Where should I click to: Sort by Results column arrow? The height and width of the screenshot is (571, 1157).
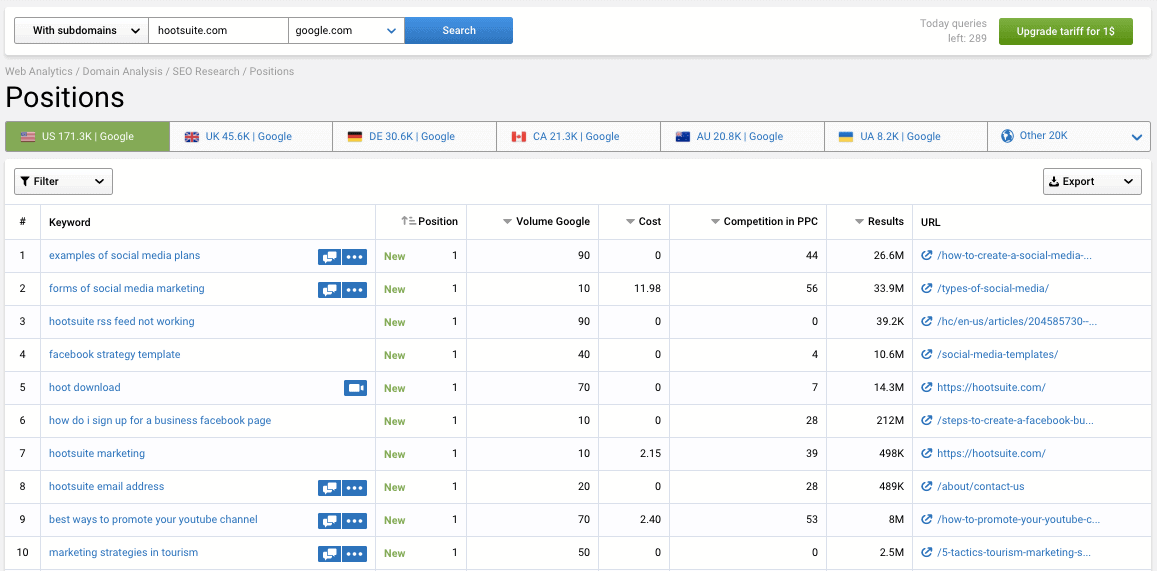859,221
